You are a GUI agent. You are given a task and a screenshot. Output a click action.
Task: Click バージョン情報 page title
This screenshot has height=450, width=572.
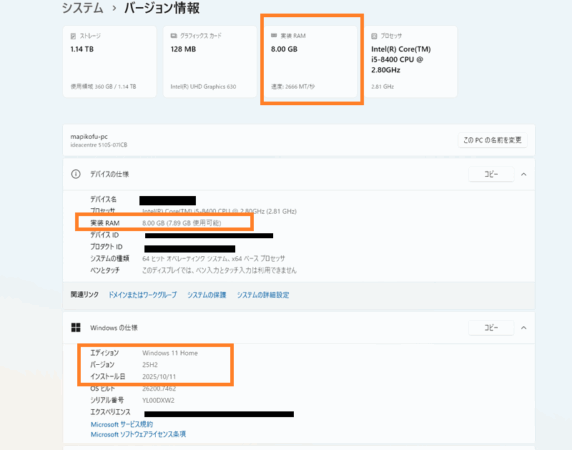point(162,8)
